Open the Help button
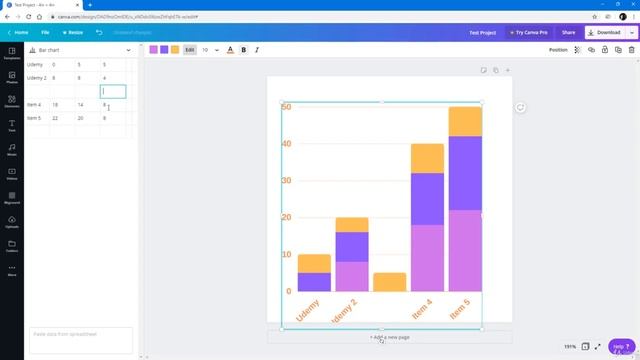This screenshot has height=360, width=640. point(622,347)
